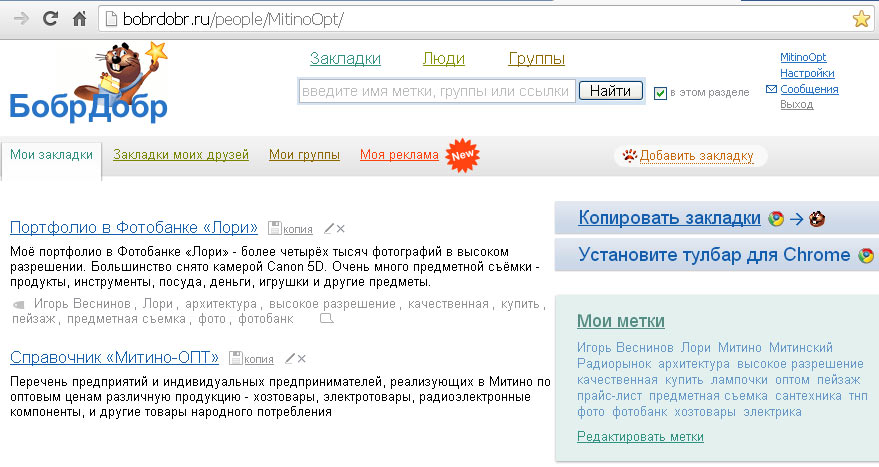Viewport: 879px width, 467px height.
Task: Click in the tag search input field
Action: (437, 91)
